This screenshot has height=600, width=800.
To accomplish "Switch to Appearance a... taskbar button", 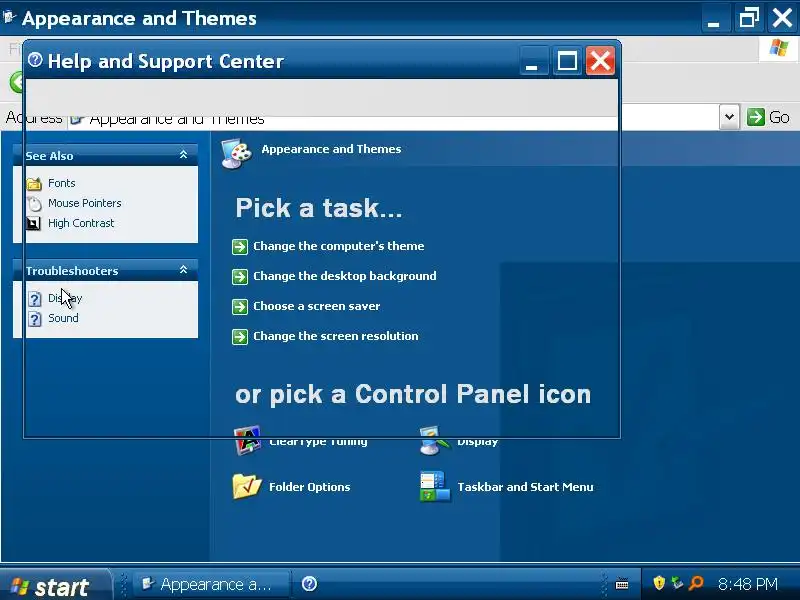I will pyautogui.click(x=212, y=584).
